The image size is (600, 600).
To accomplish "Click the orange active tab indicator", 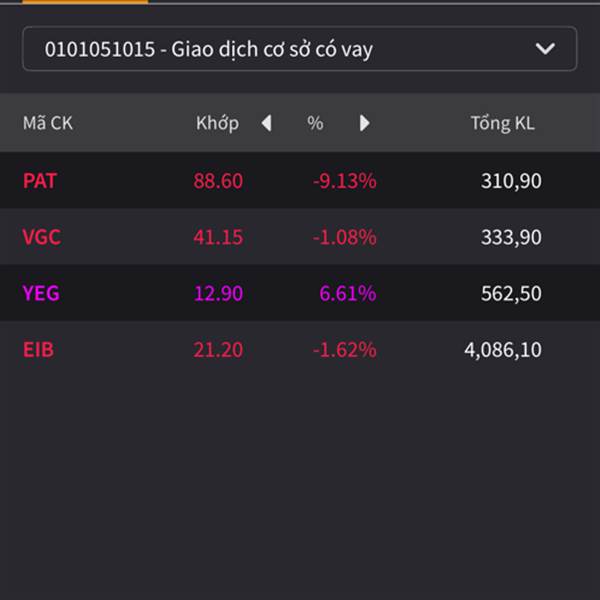I will (x=85, y=2).
